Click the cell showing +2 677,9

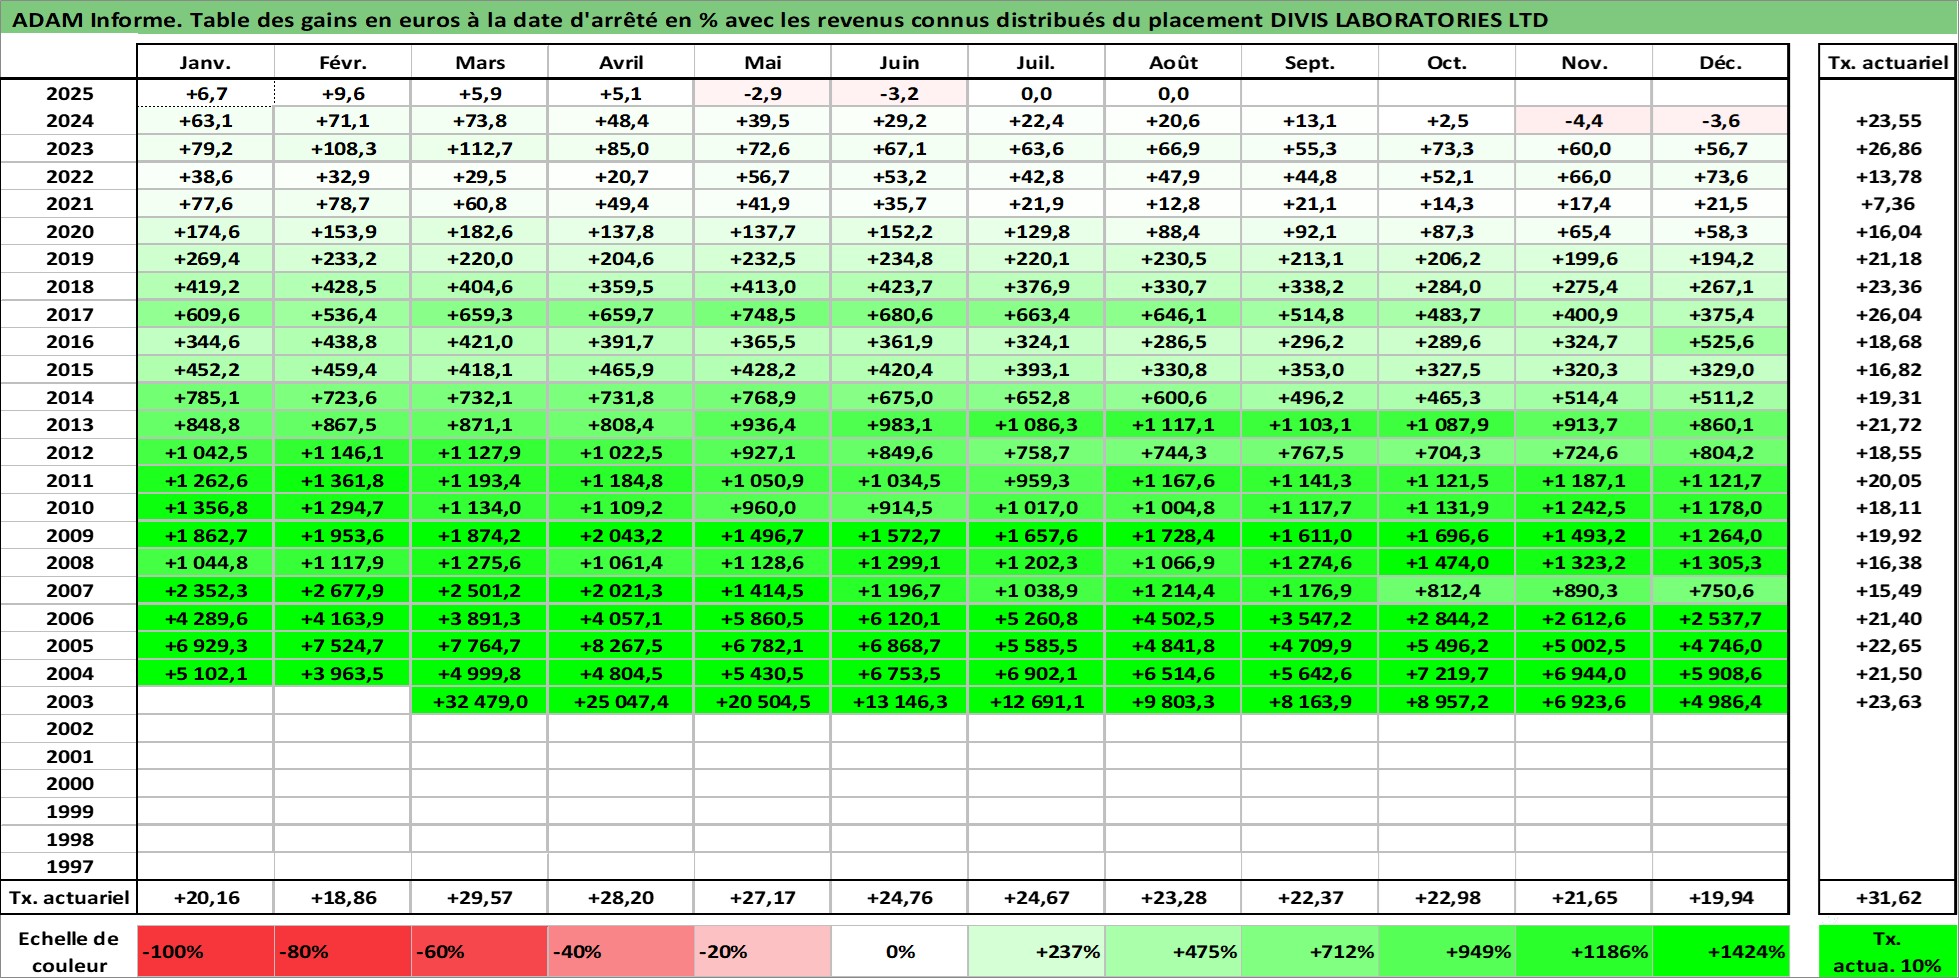pos(342,590)
